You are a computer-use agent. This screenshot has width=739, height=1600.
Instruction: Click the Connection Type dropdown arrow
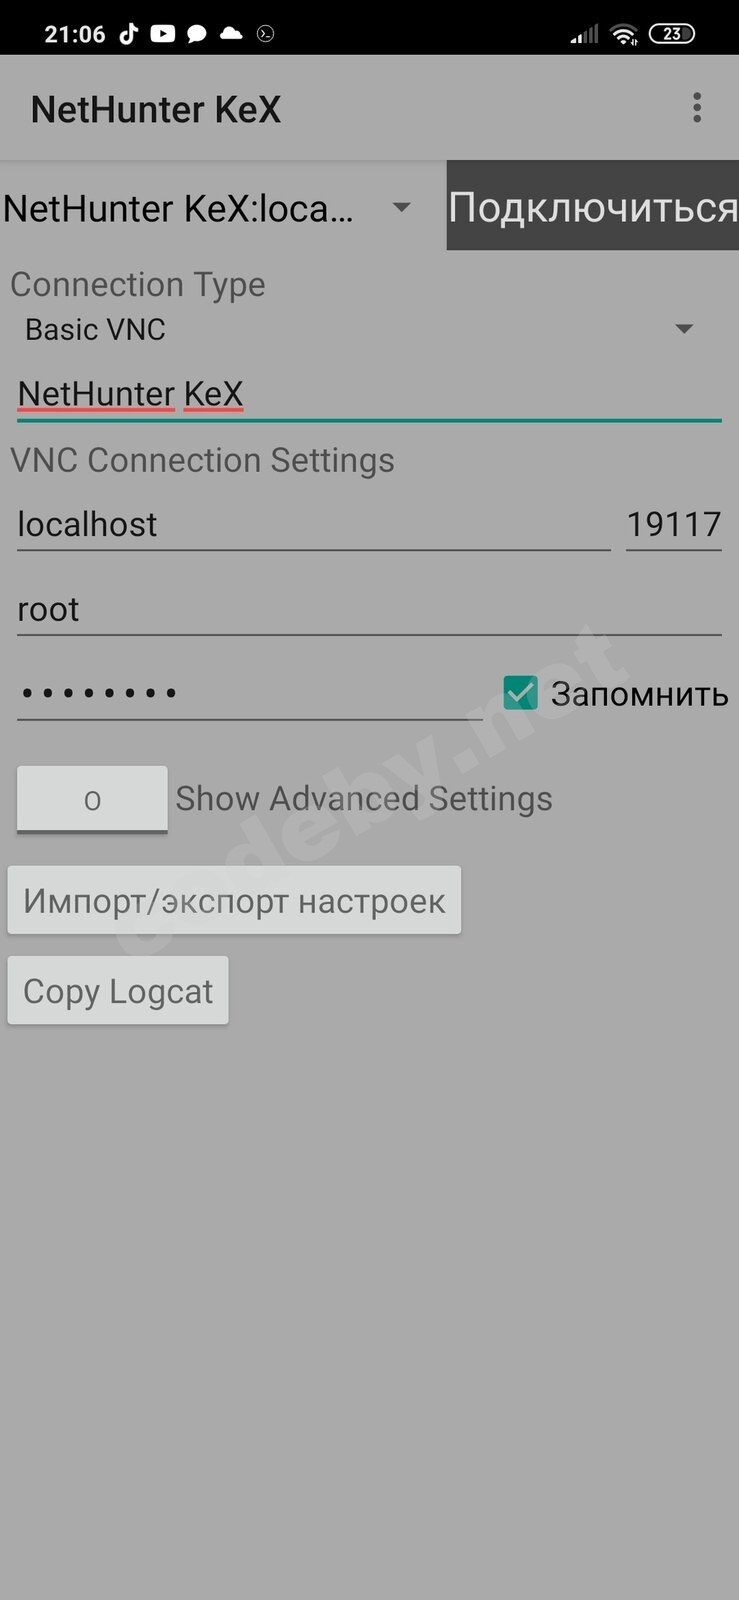click(684, 329)
